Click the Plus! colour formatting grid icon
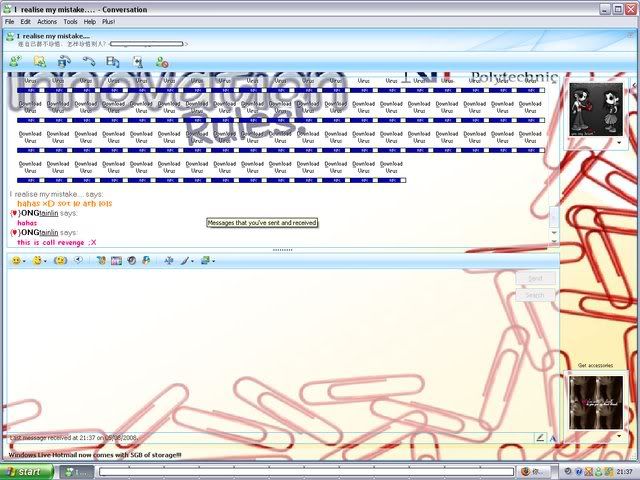Screen dimensions: 640x480 (x=116, y=260)
